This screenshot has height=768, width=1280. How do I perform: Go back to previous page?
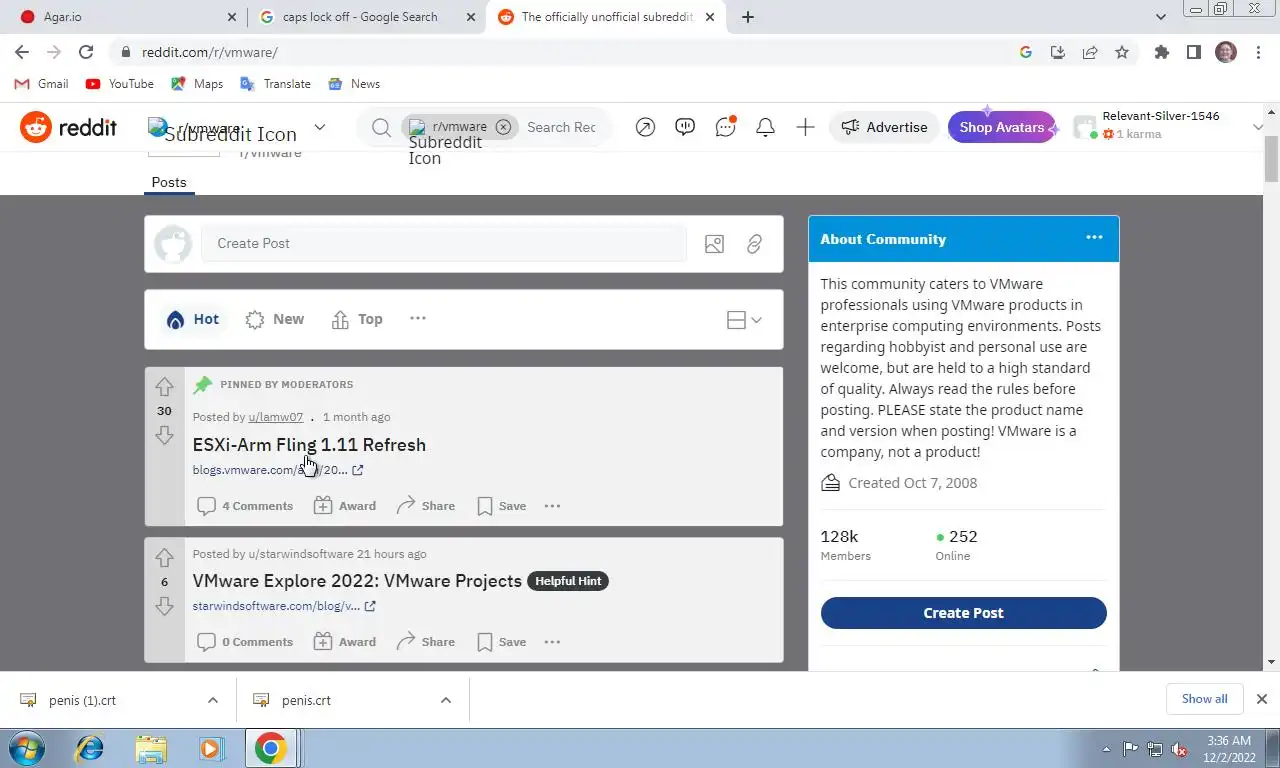click(x=22, y=52)
